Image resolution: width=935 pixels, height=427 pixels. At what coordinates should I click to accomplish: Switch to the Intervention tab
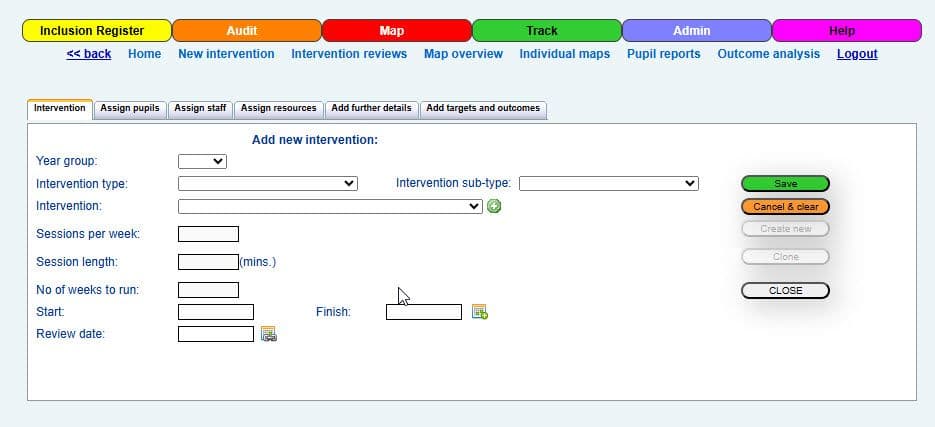(x=60, y=109)
